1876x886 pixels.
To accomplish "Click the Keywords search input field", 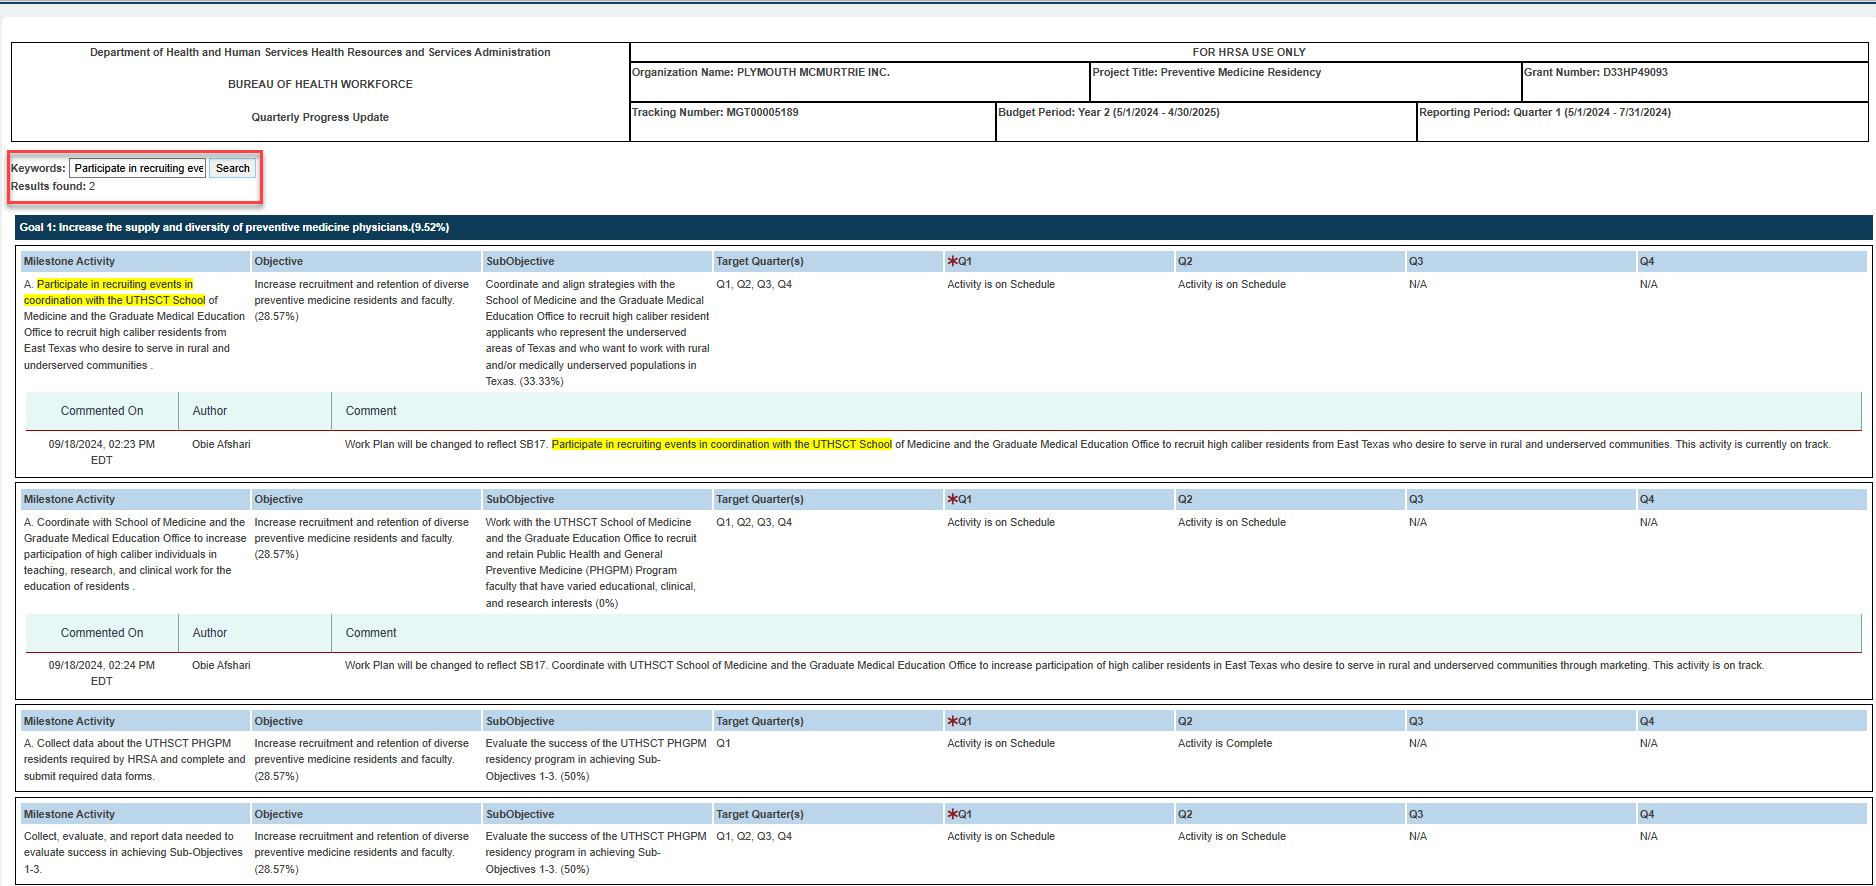I will 137,168.
